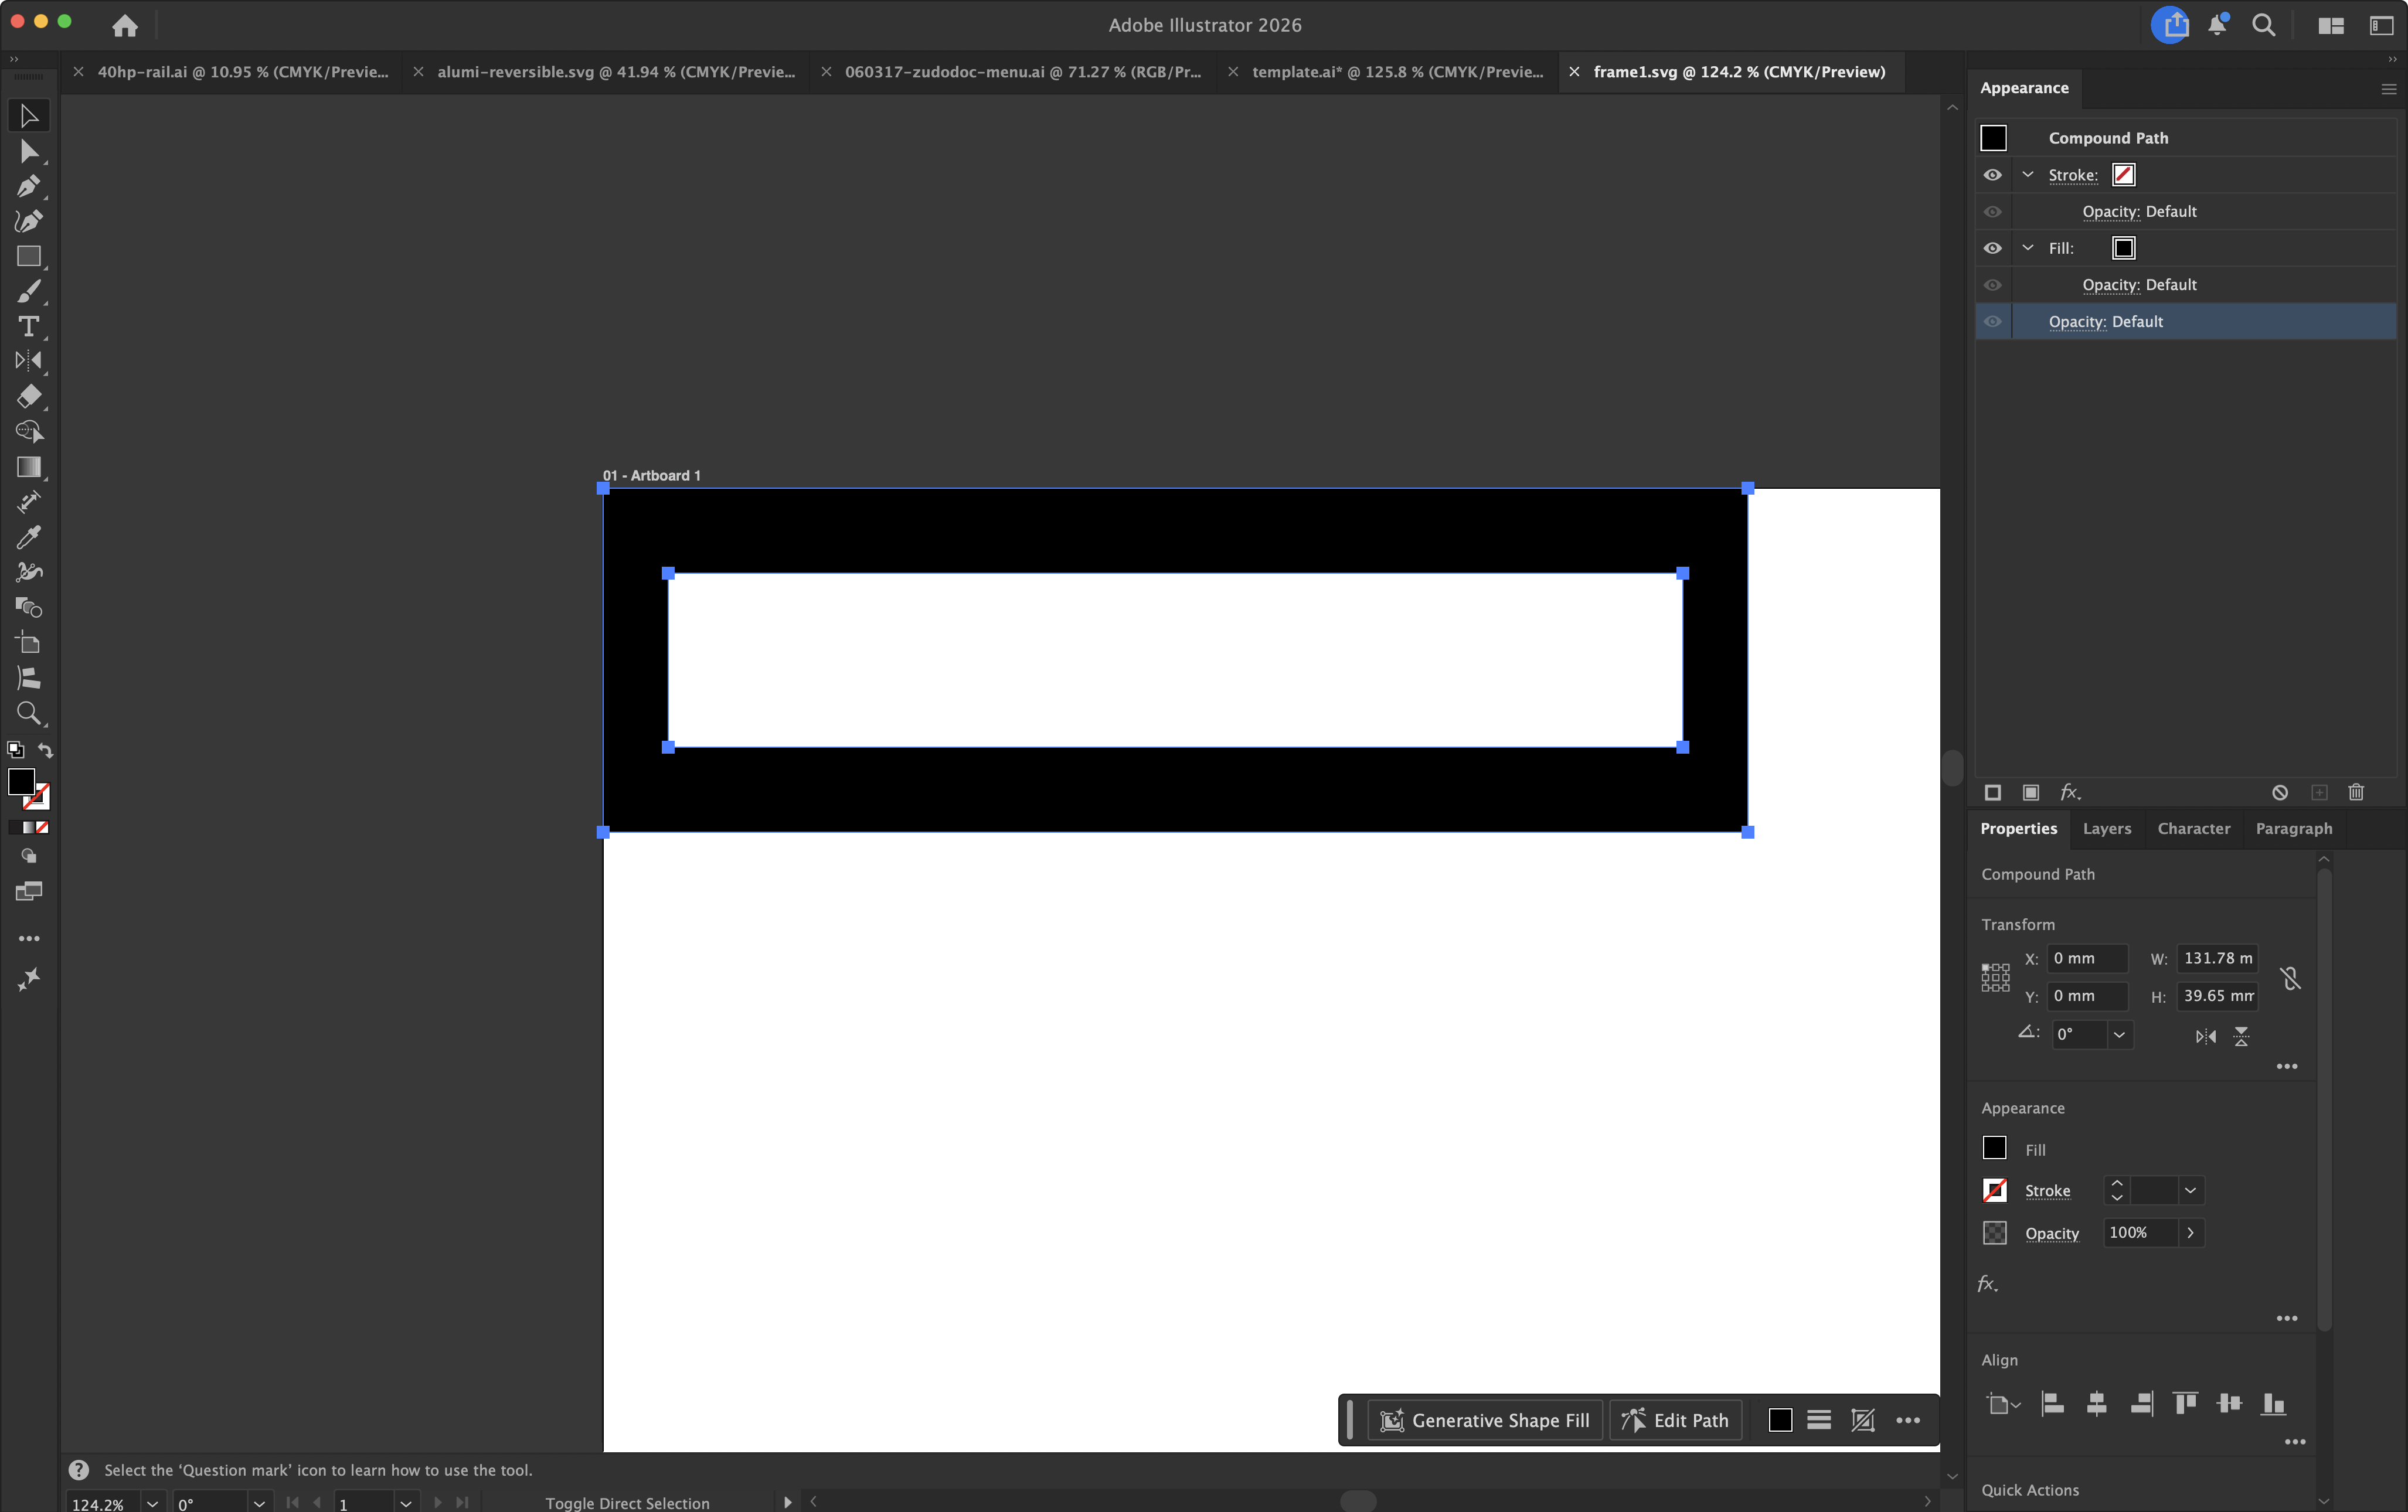Screen dimensions: 2408x1512
Task: Toggle the constrain proportions link for width and height
Action: [x=2290, y=978]
